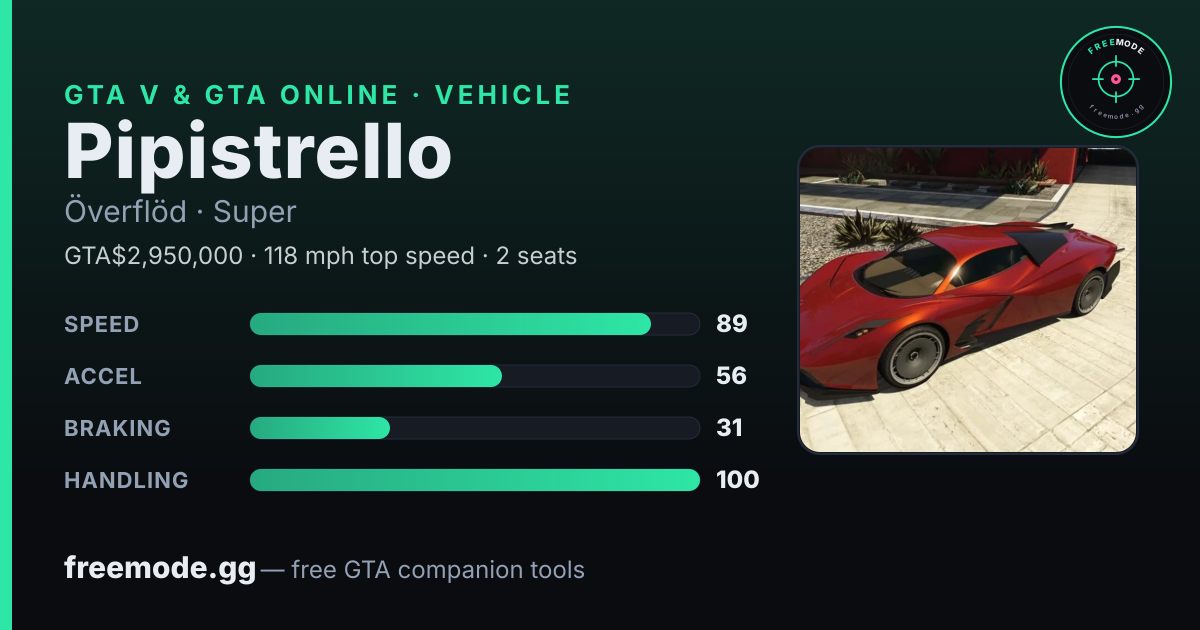Click the Överflöd · Super manufacturer line
1200x630 pixels.
click(180, 212)
